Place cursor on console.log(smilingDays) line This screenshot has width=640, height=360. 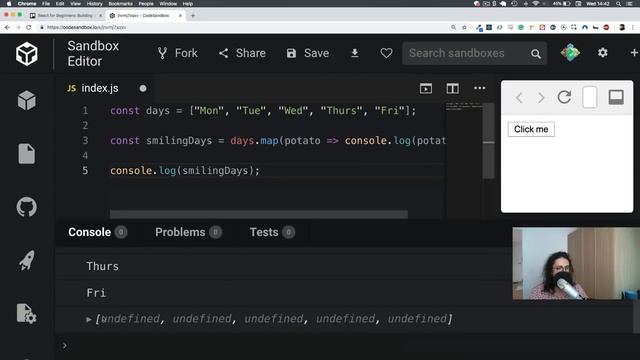184,171
